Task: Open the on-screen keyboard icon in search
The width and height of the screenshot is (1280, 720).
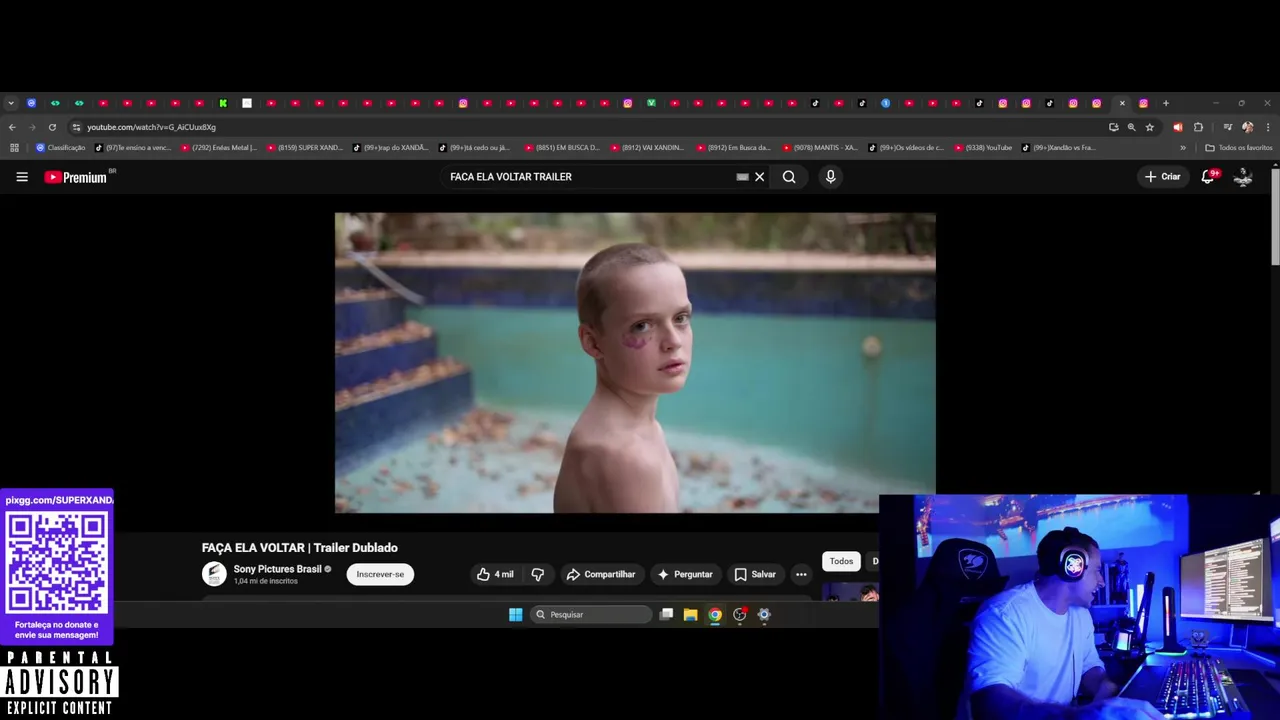Action: (x=742, y=177)
